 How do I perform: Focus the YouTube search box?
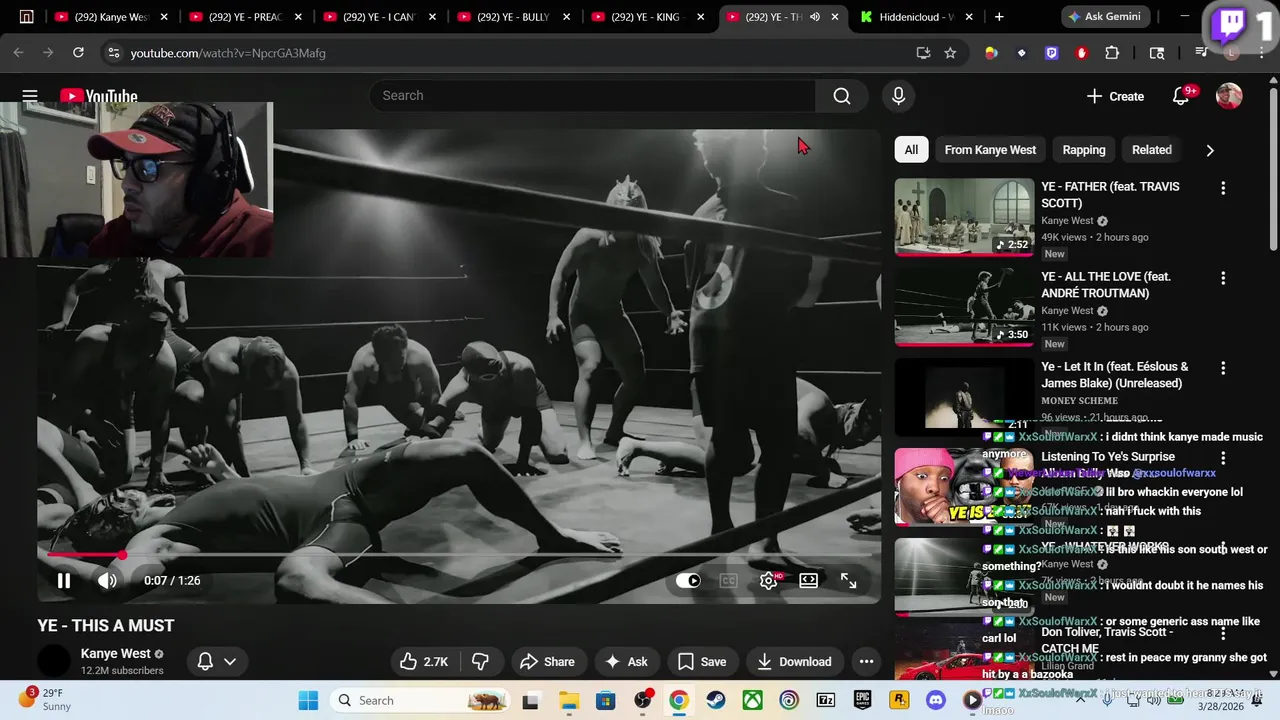tap(592, 96)
